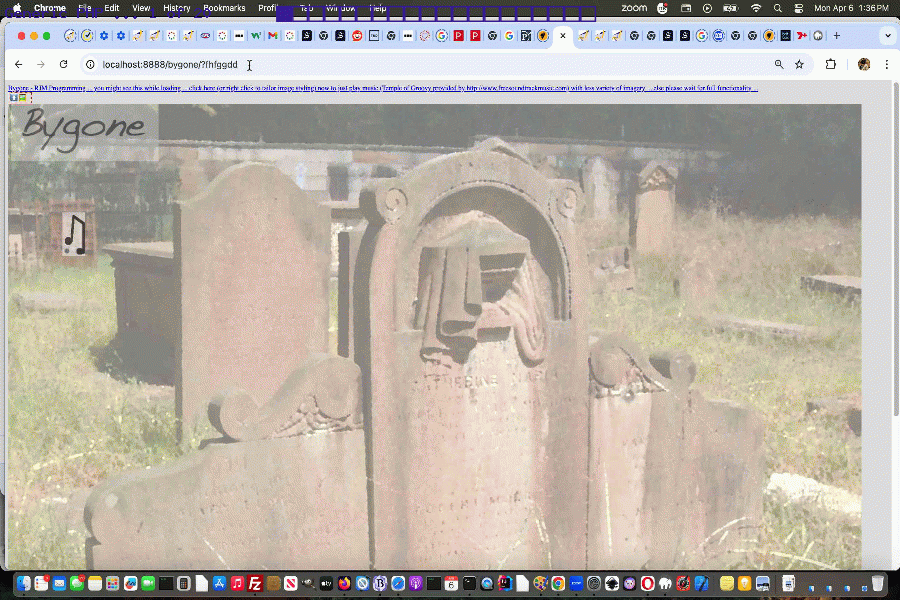
Task: Click the Chrome profile avatar
Action: (862, 63)
